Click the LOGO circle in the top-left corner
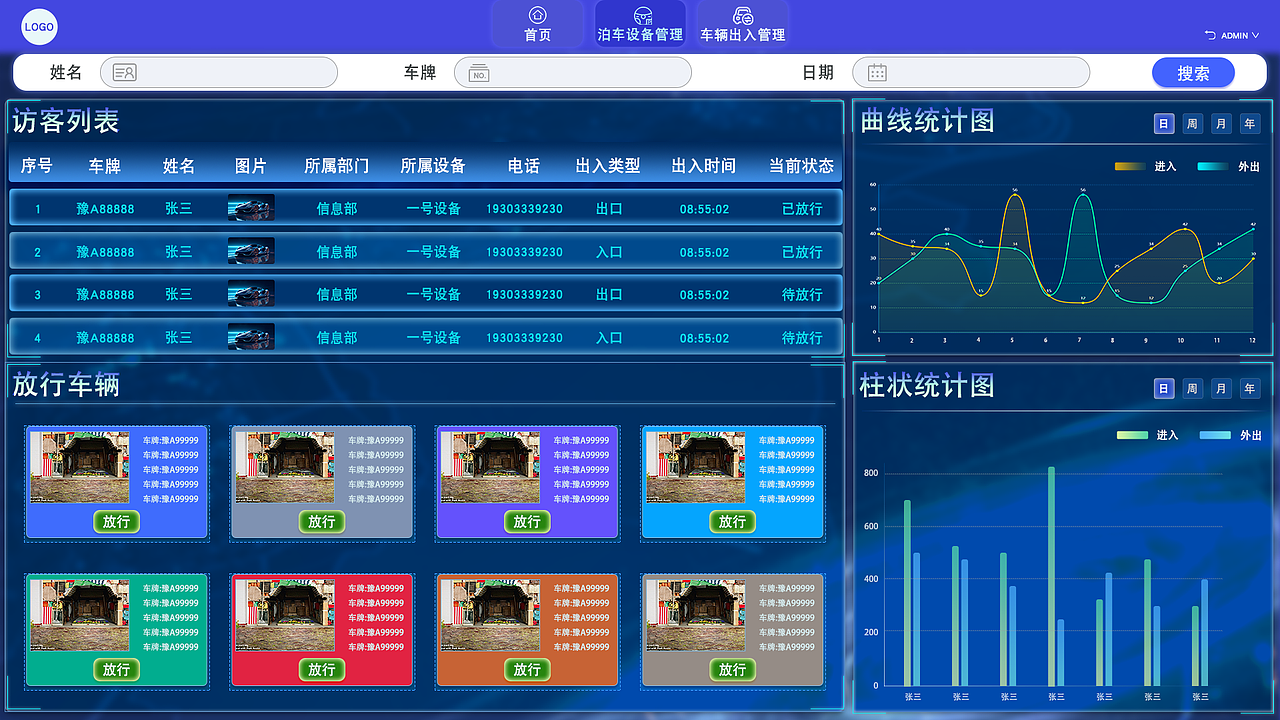The width and height of the screenshot is (1280, 720). (39, 26)
